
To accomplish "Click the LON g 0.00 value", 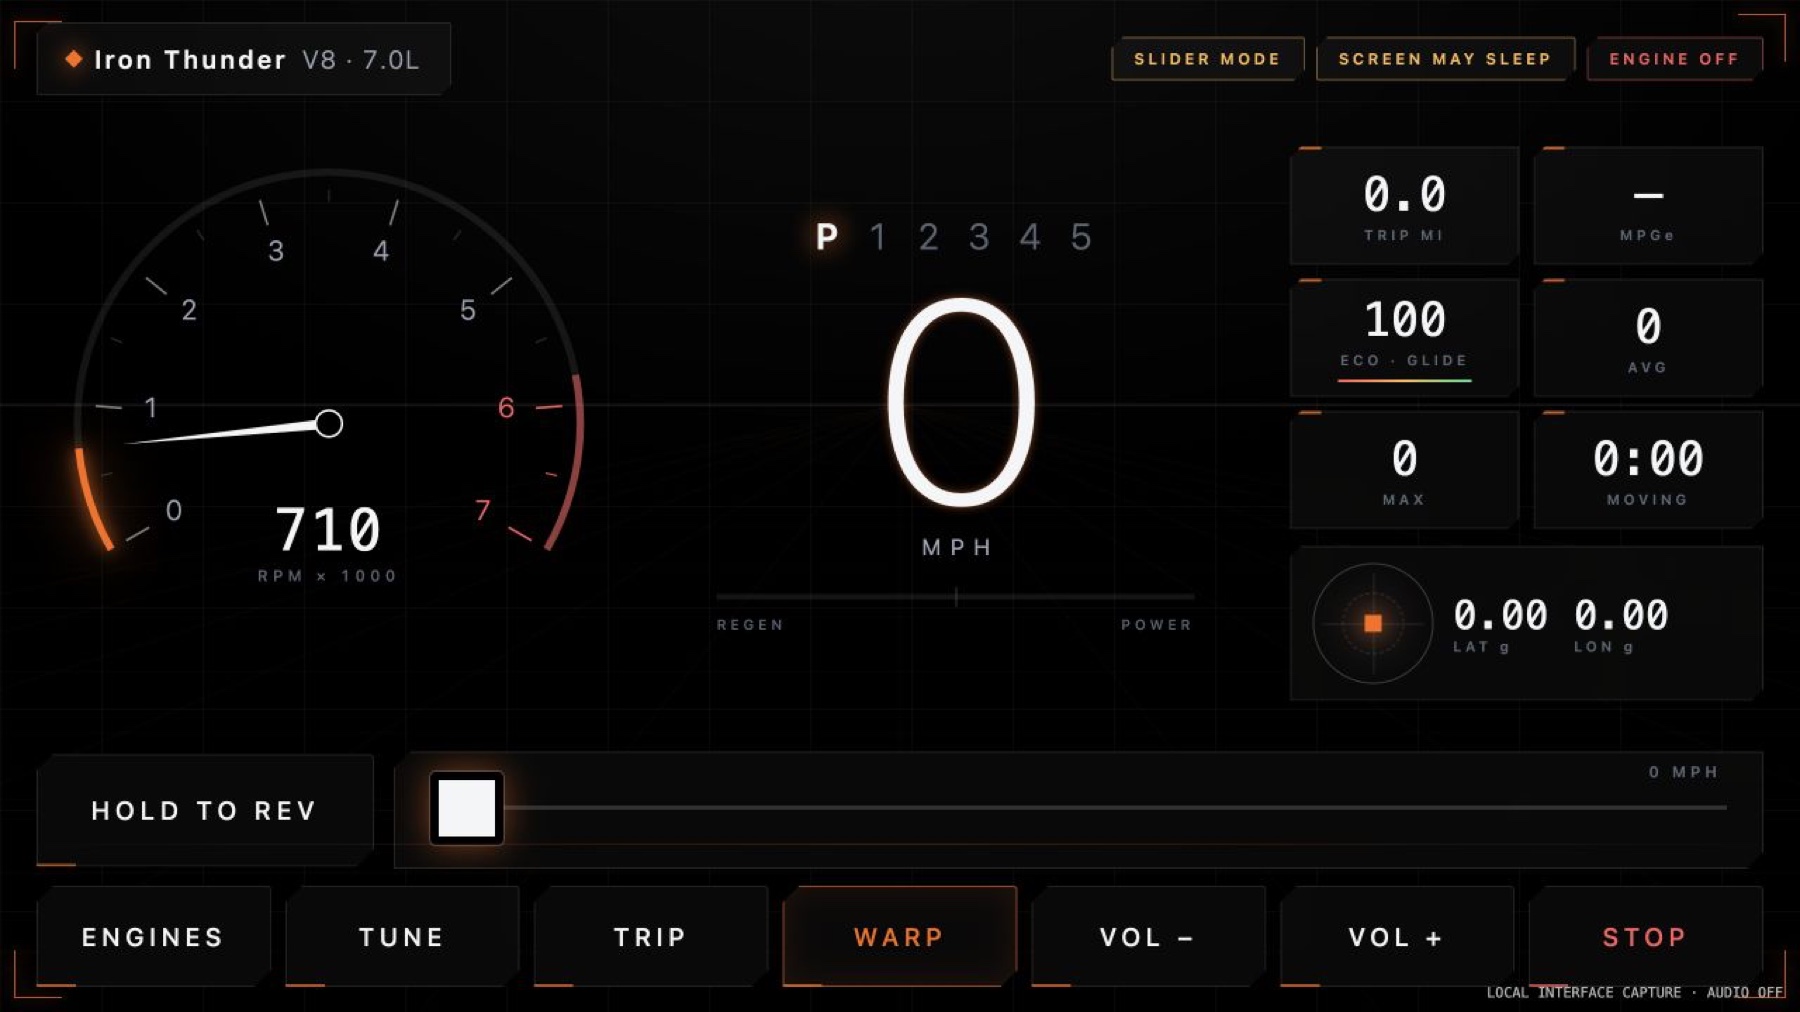I will tap(1621, 615).
